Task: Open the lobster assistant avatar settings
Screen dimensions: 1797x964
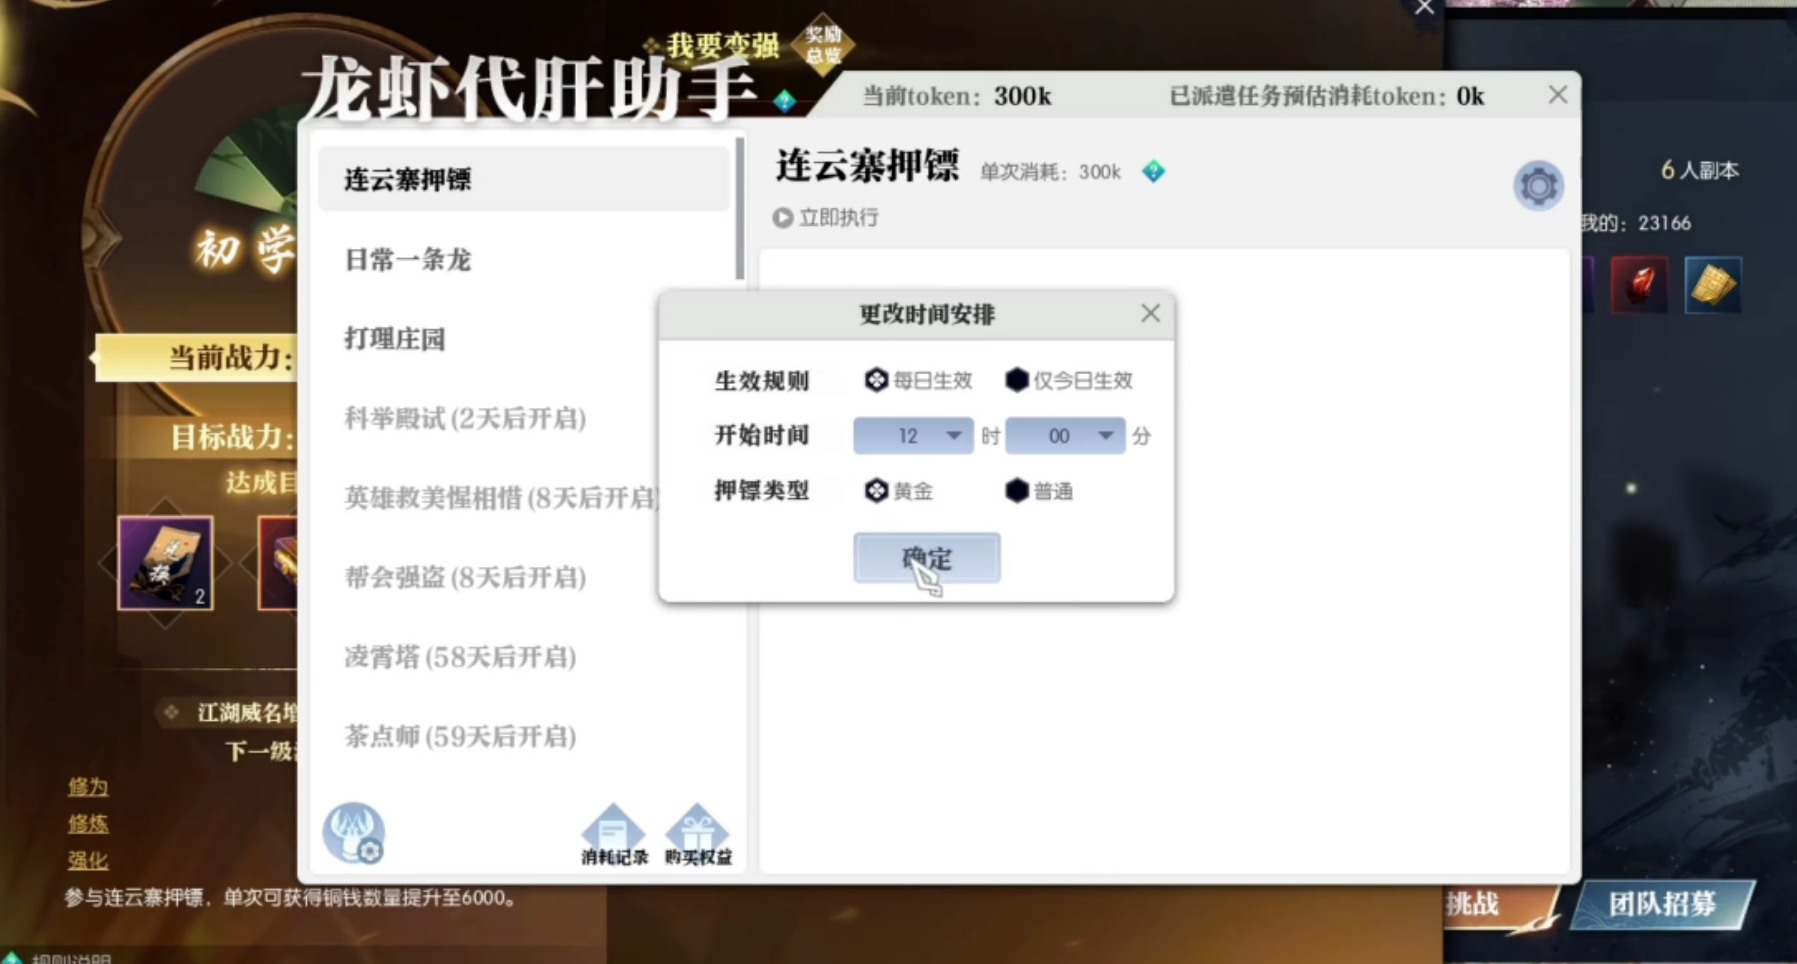Action: [354, 832]
